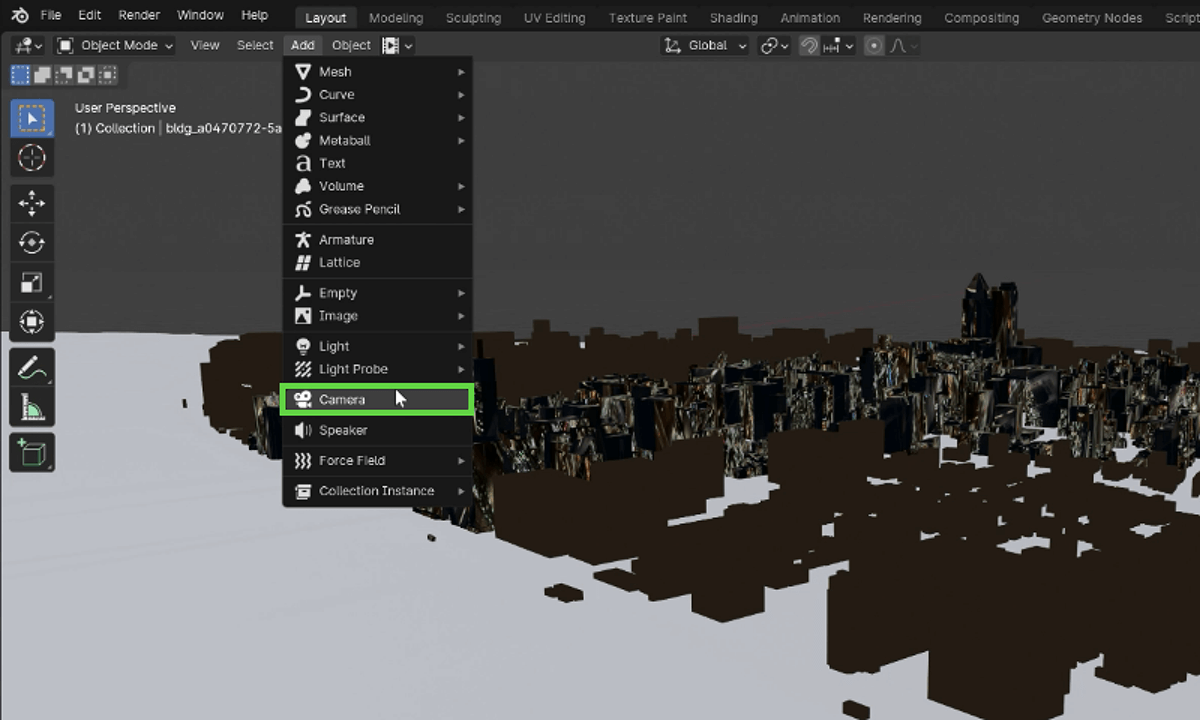Image resolution: width=1200 pixels, height=720 pixels.
Task: Click the Empty axes icon in Add menu
Action: 303,293
